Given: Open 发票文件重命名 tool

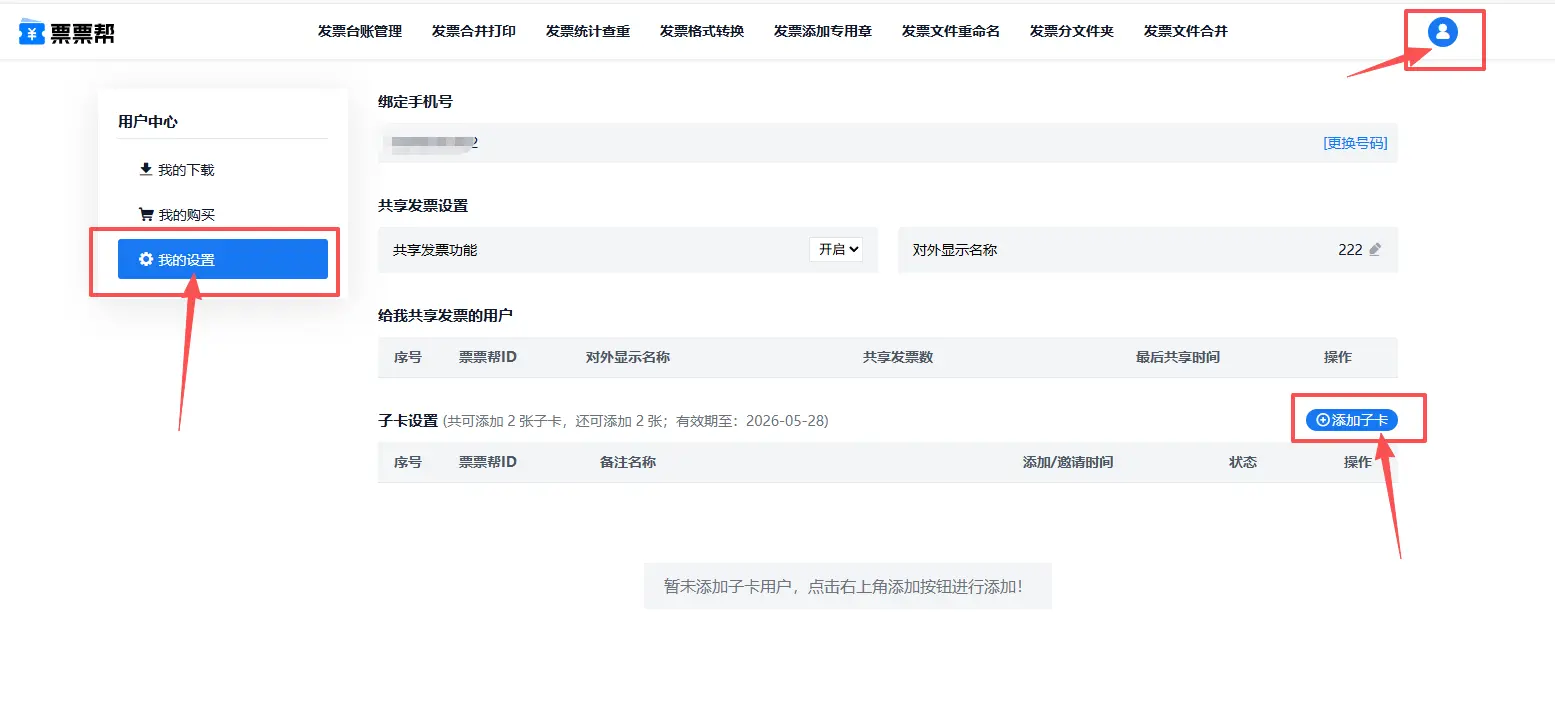Looking at the screenshot, I should 950,32.
